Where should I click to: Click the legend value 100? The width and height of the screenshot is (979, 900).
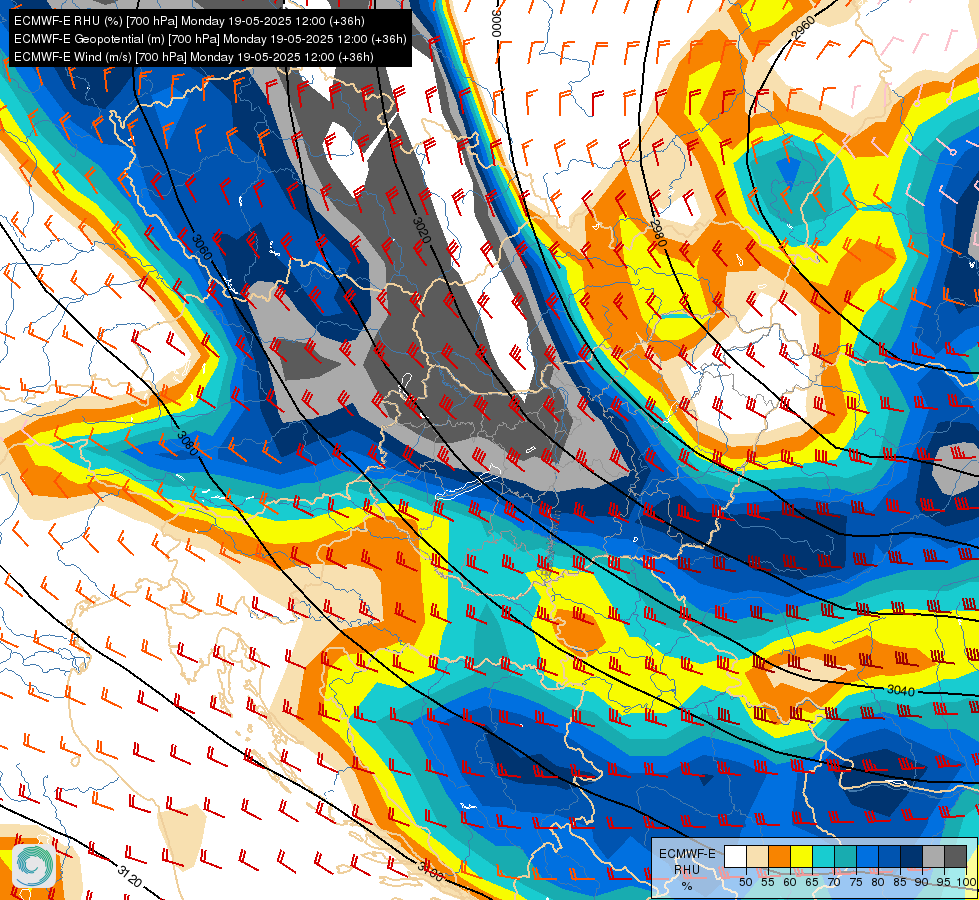pos(967,882)
